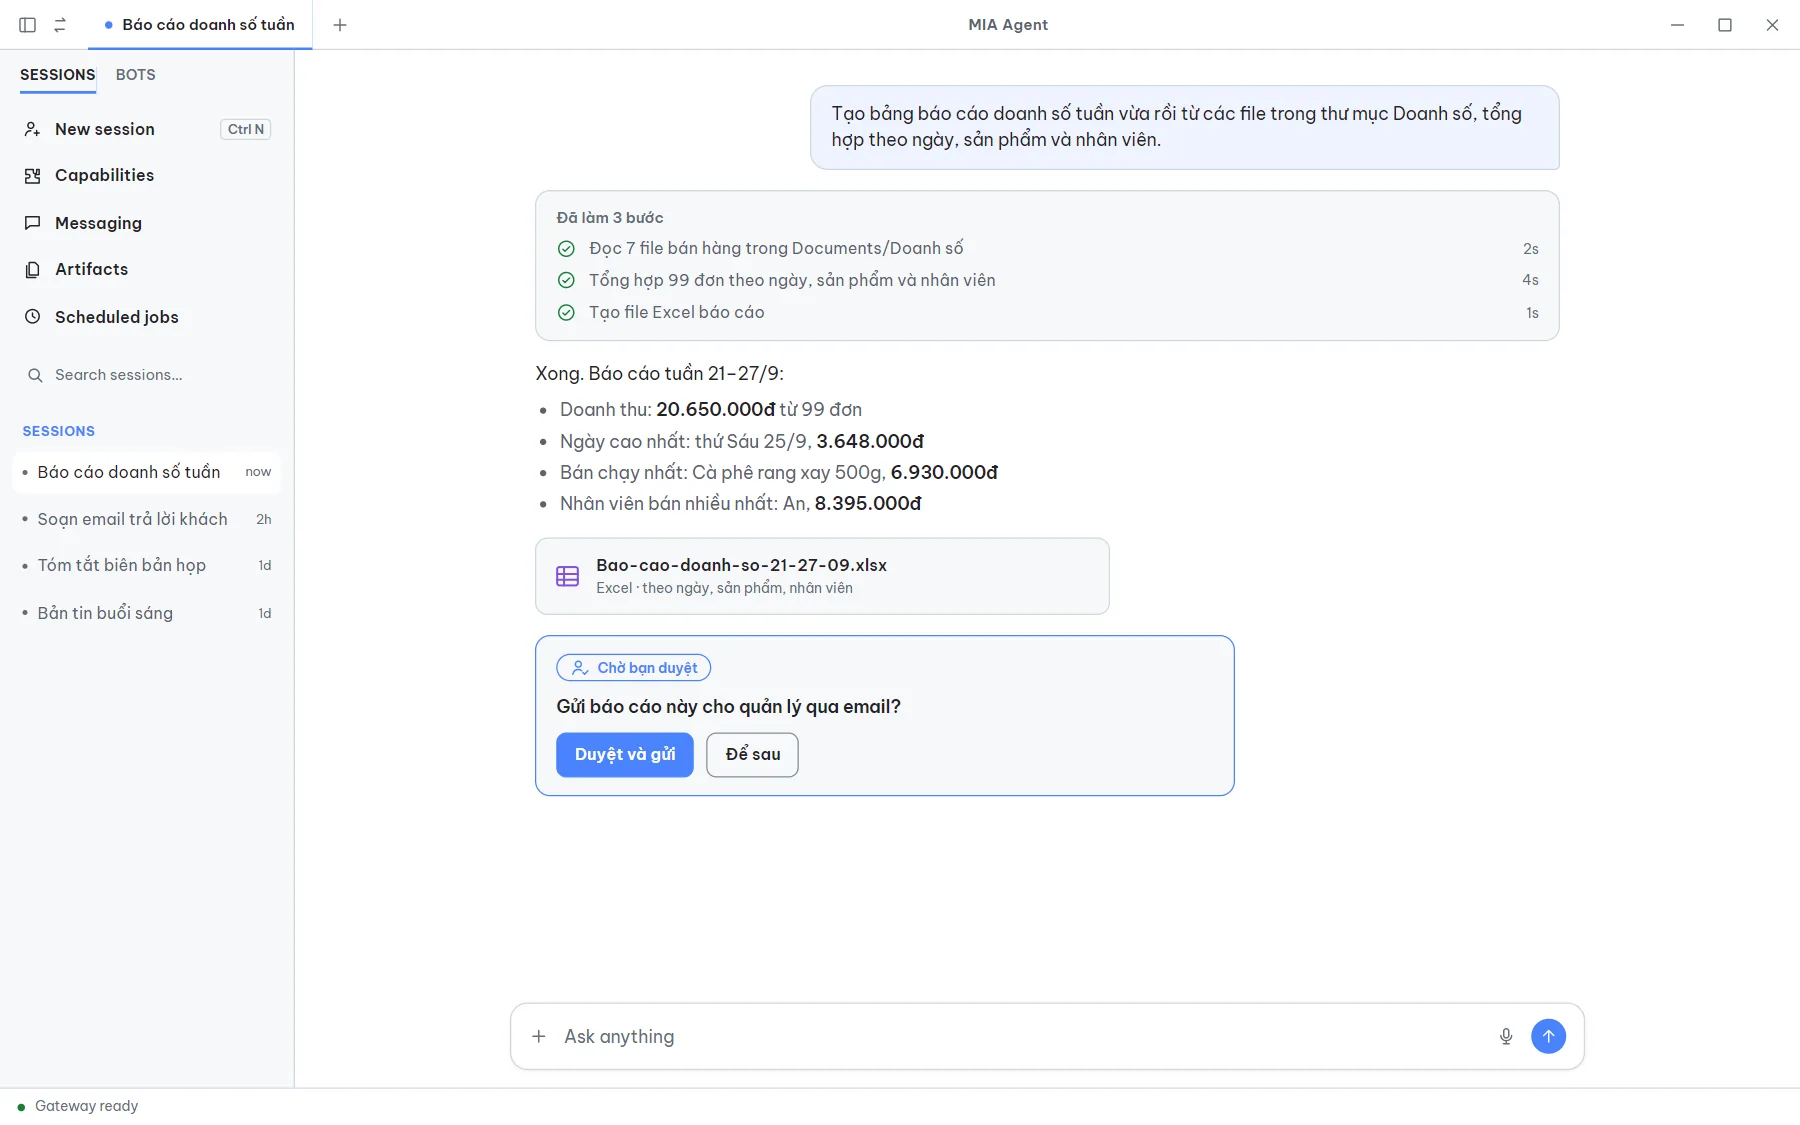Switch to the BOTS tab
This screenshot has height=1125, width=1800.
coord(136,75)
